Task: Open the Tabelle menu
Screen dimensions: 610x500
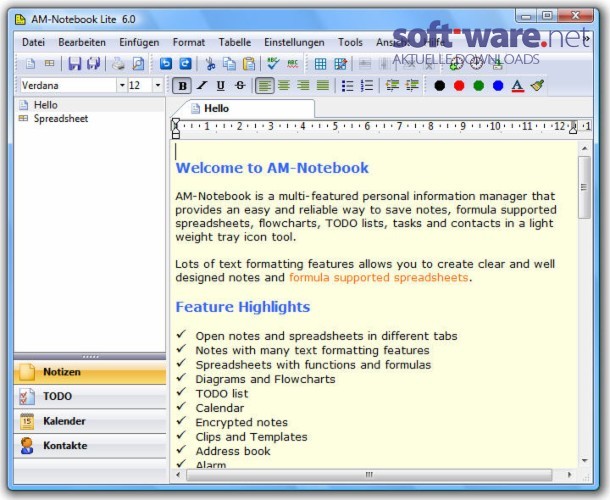Action: (235, 42)
